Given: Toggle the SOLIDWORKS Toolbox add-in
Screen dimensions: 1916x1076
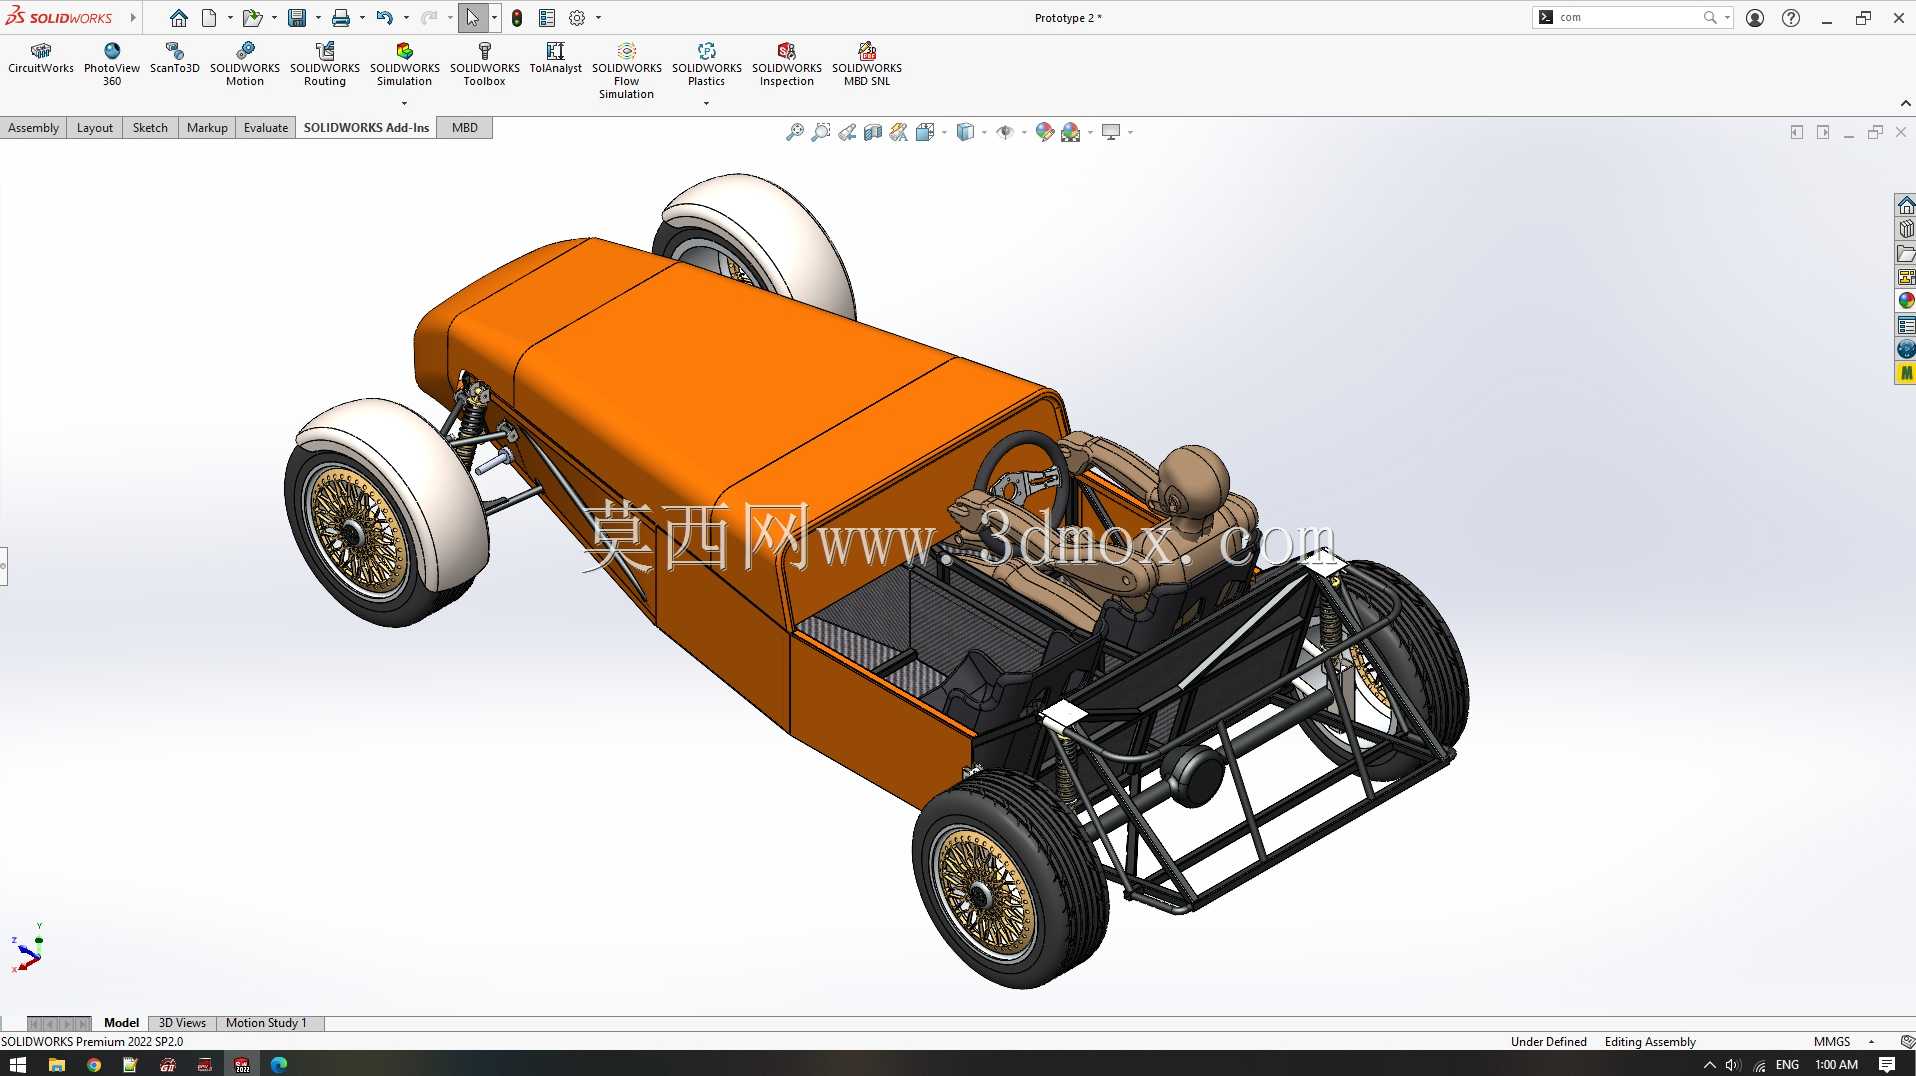Looking at the screenshot, I should click(x=484, y=65).
